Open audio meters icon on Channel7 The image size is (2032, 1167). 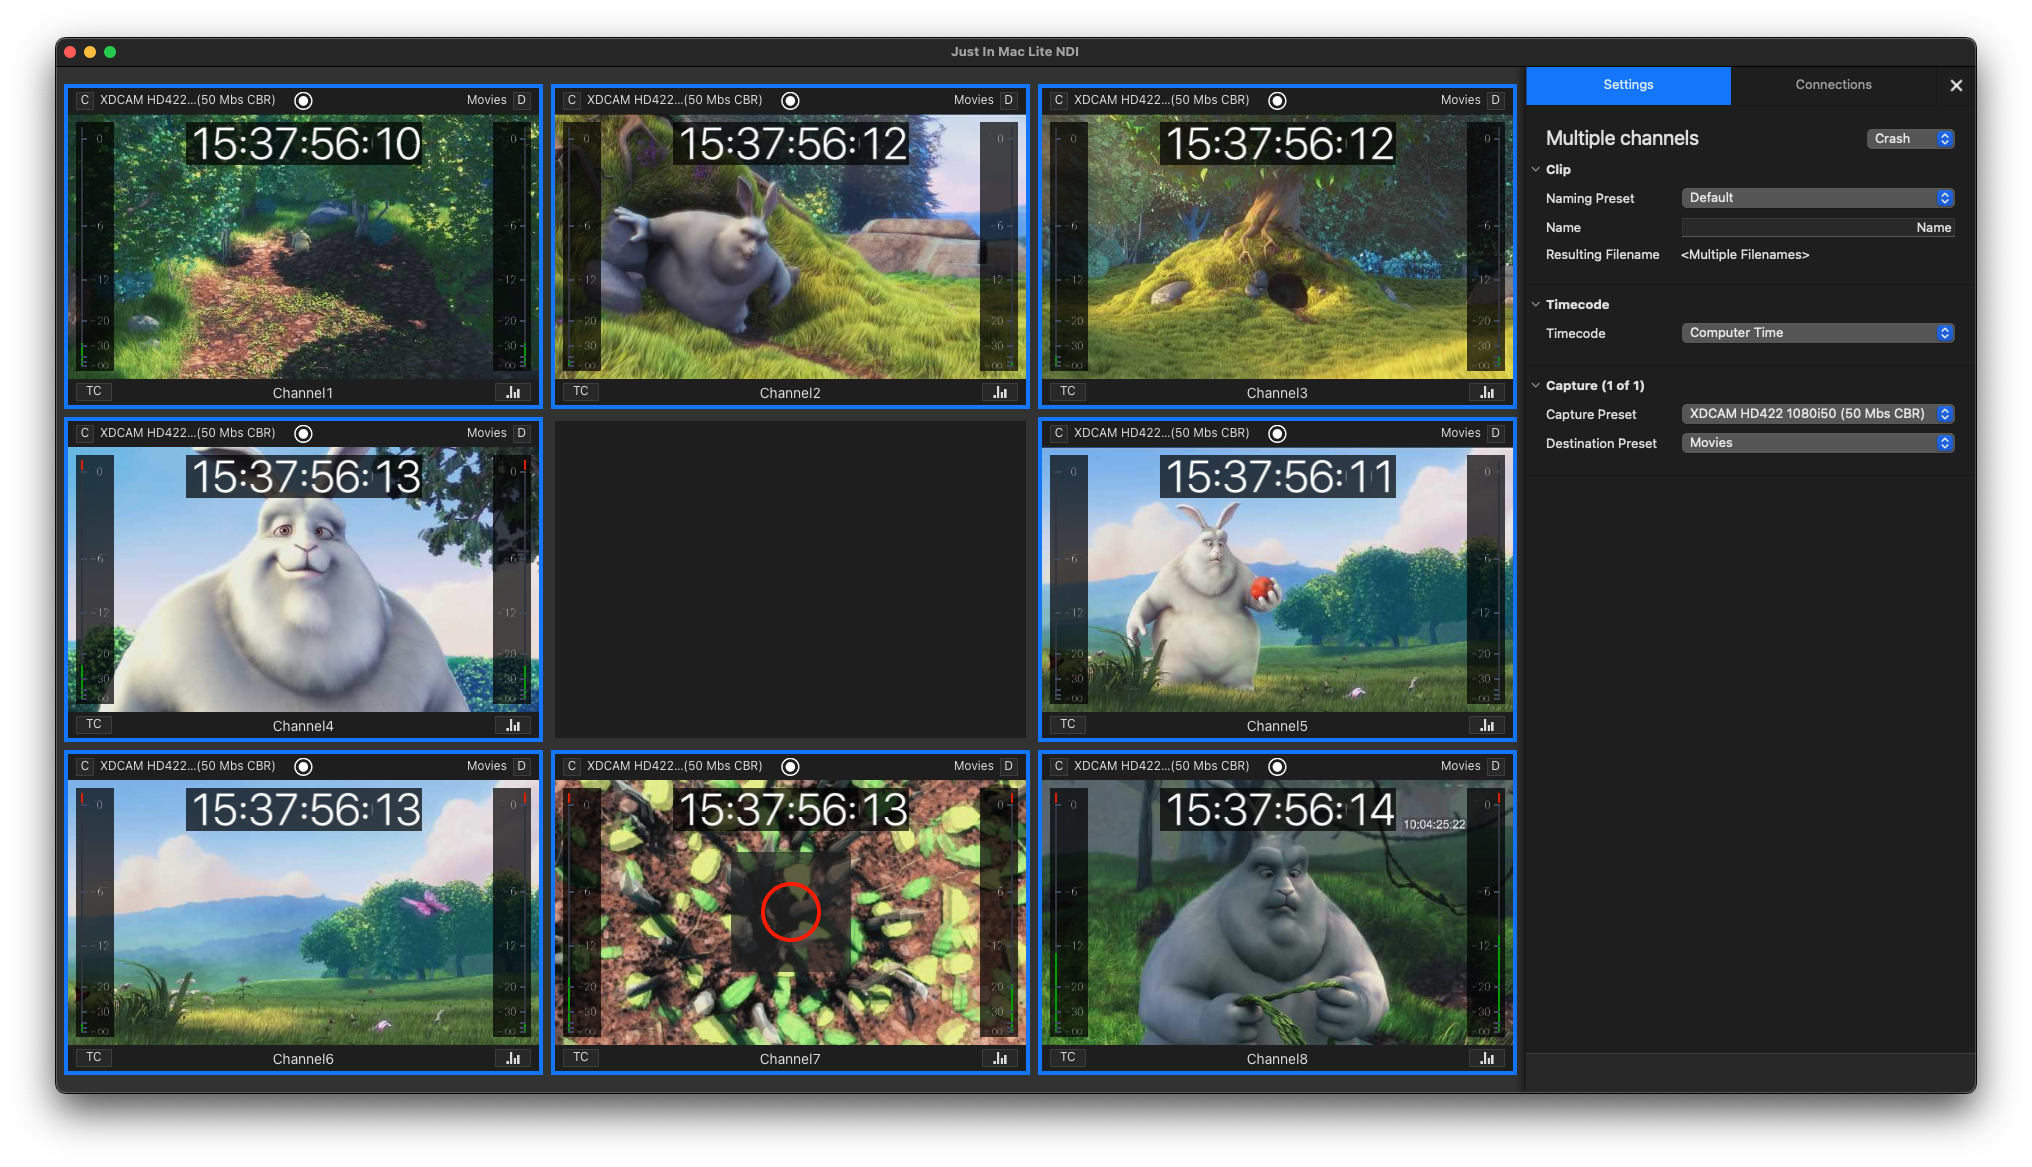[x=1000, y=1058]
